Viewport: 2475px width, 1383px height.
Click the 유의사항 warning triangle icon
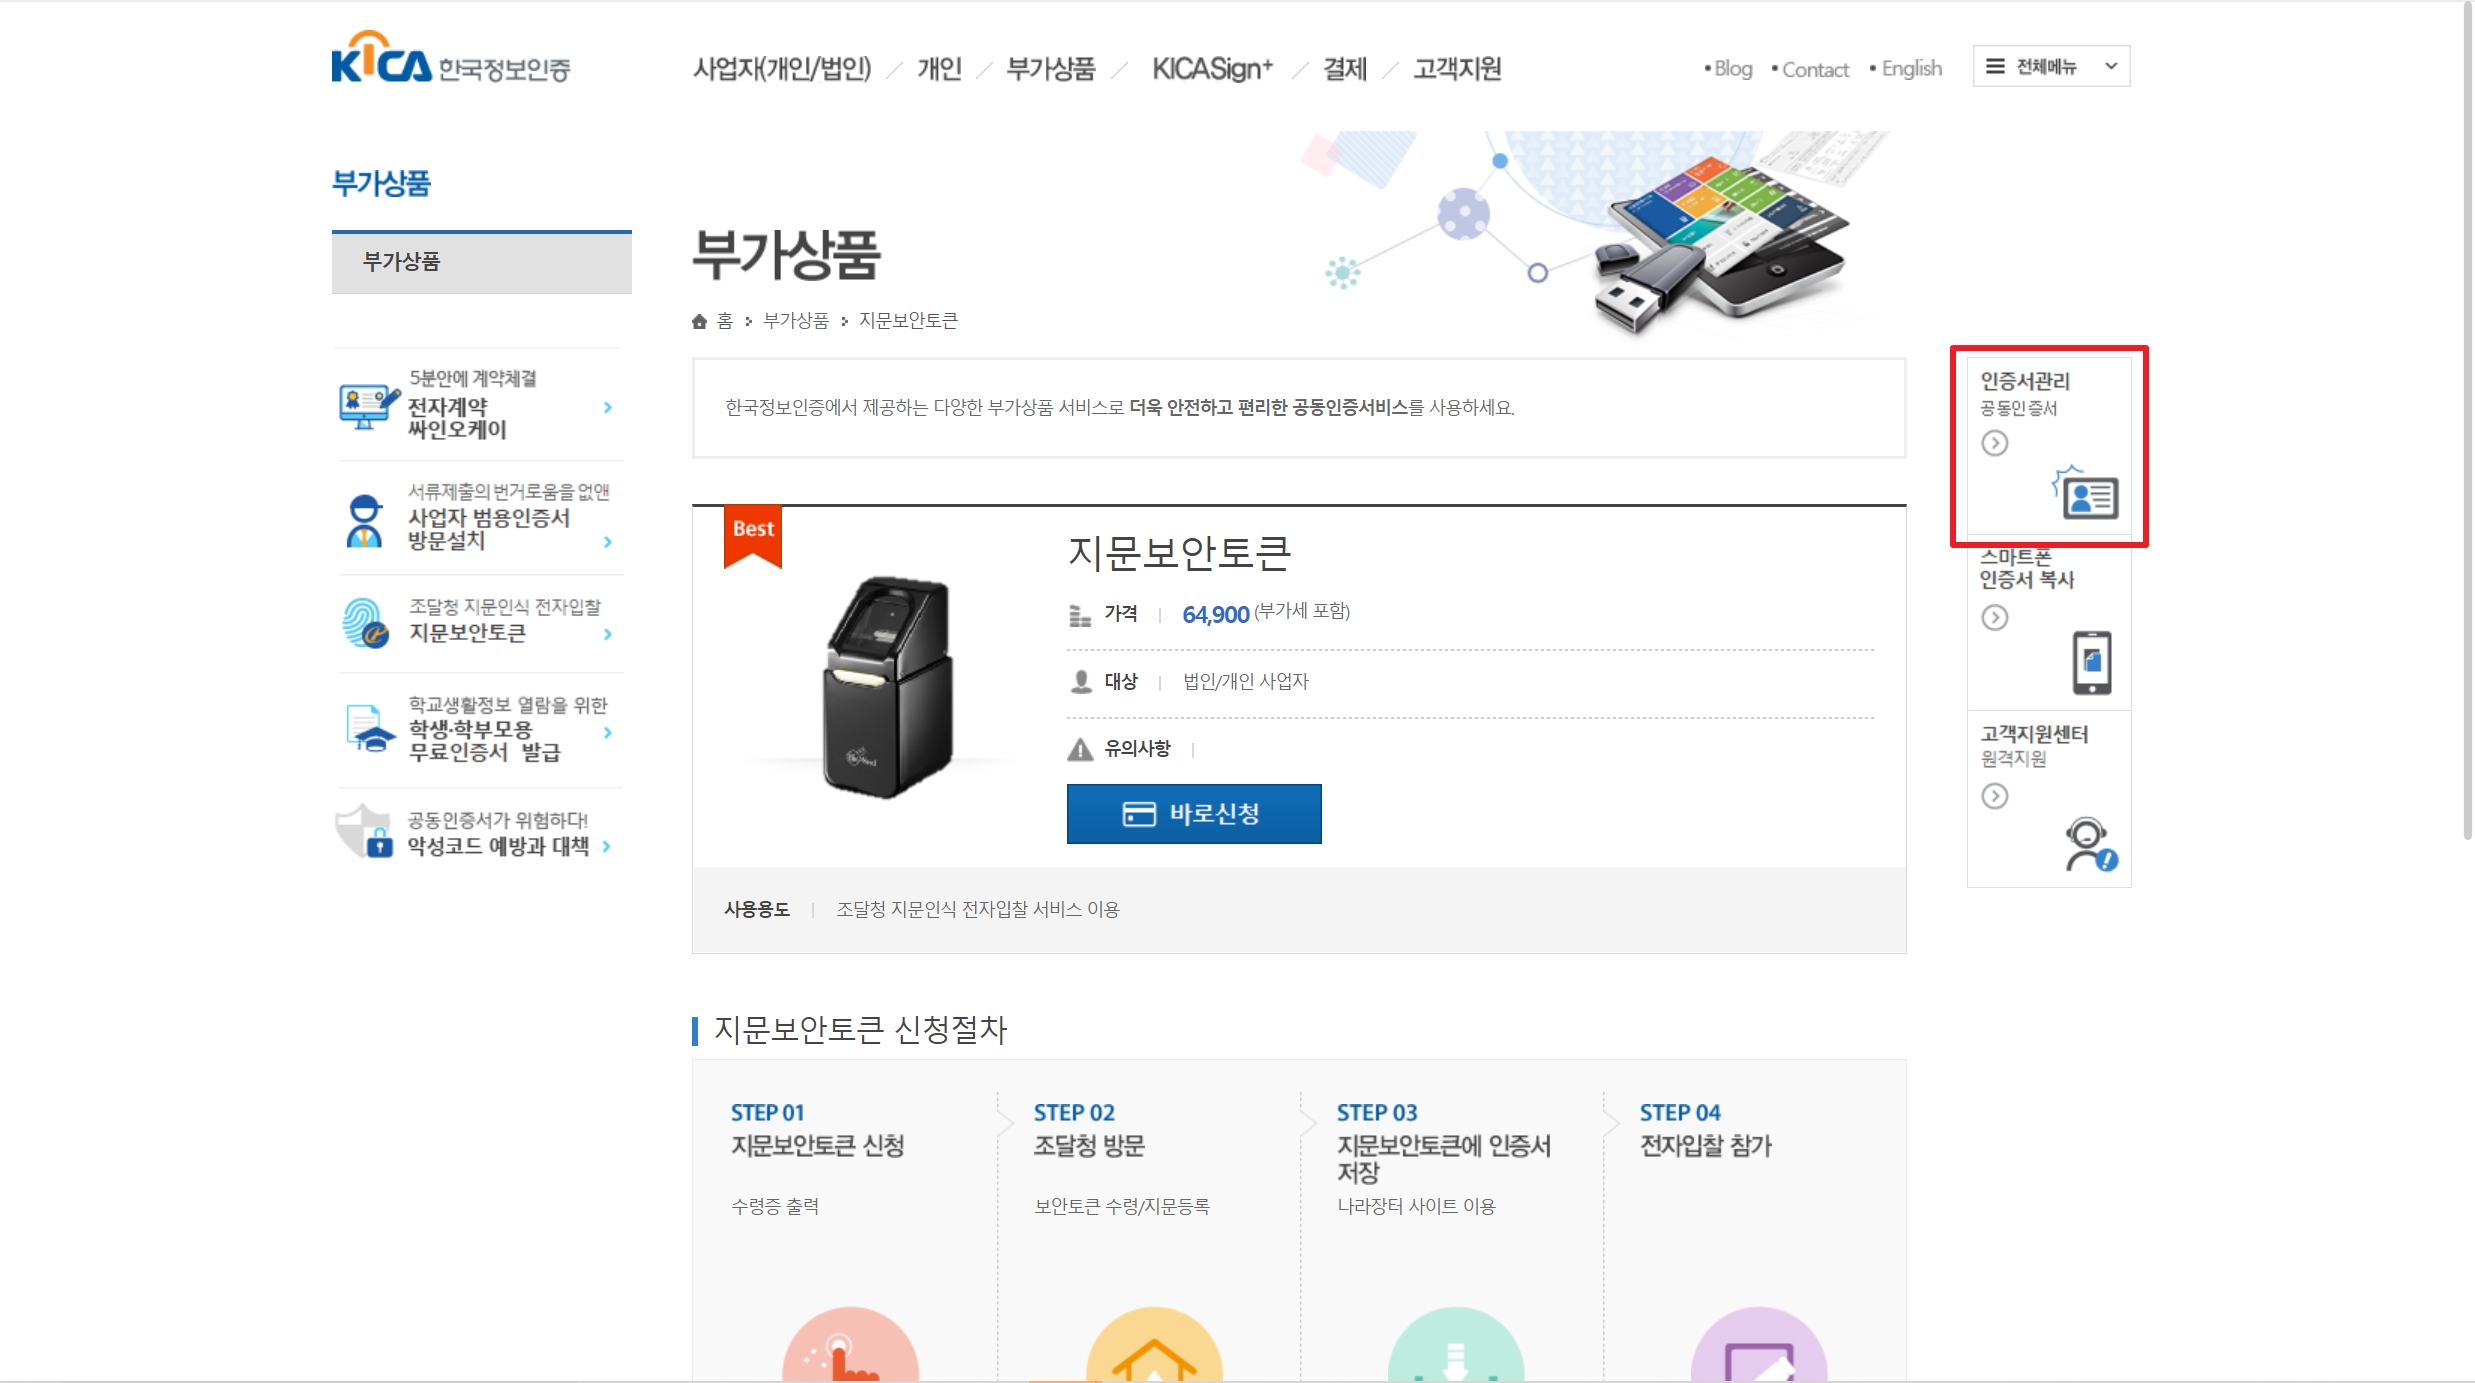point(1080,749)
